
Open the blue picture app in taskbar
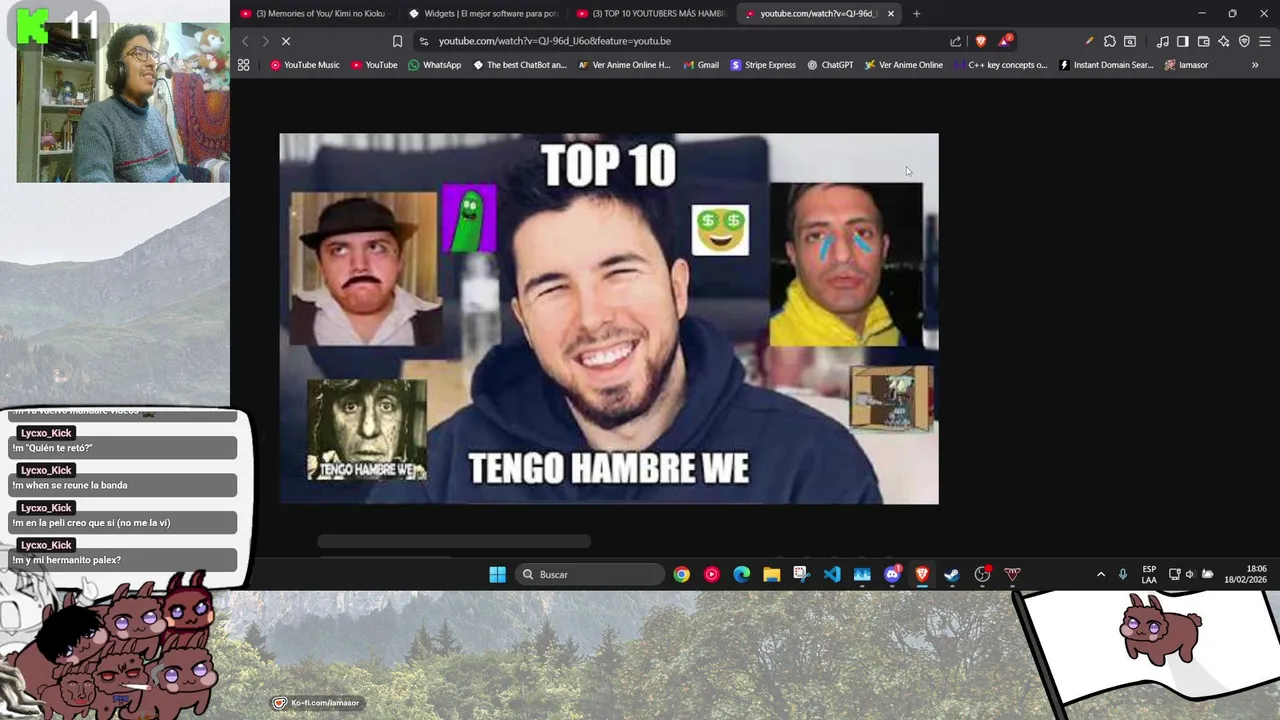coord(862,574)
